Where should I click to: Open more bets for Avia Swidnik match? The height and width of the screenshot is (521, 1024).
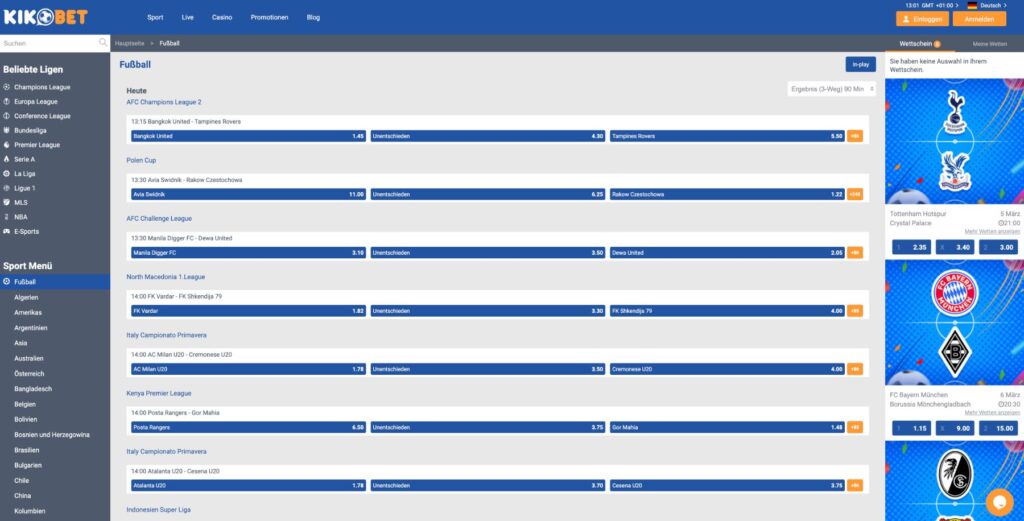click(855, 194)
